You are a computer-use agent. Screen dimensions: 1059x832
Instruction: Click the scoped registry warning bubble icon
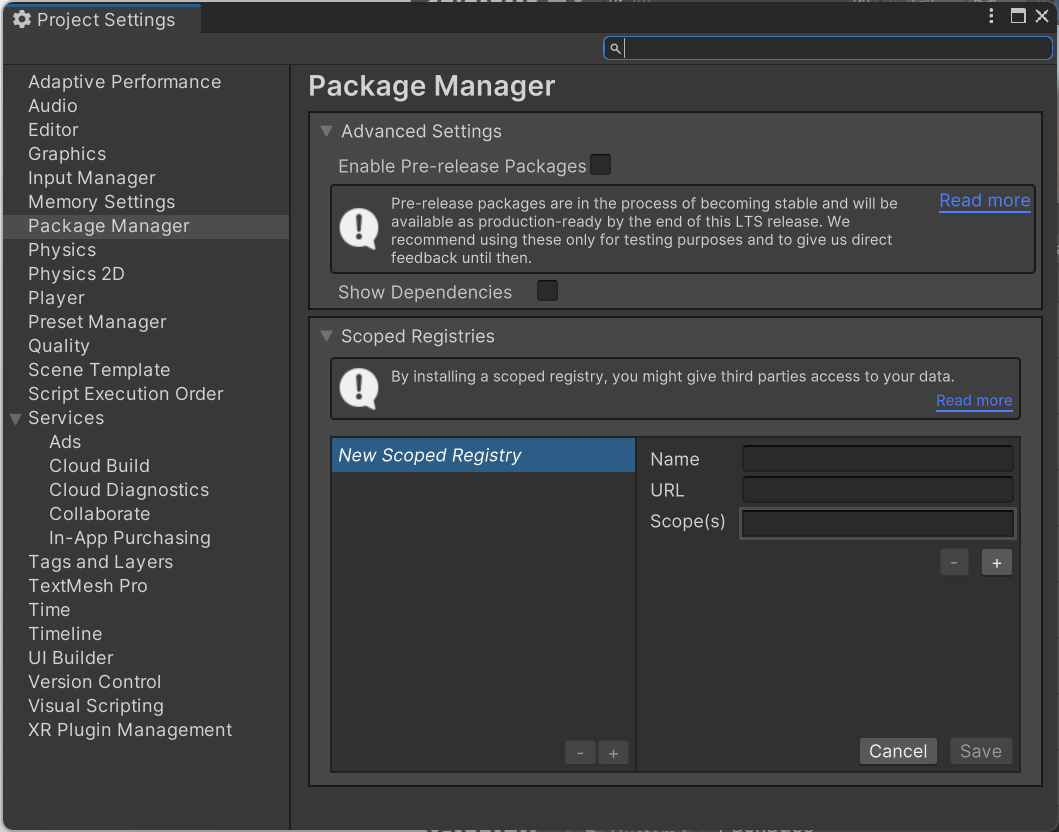pos(359,388)
